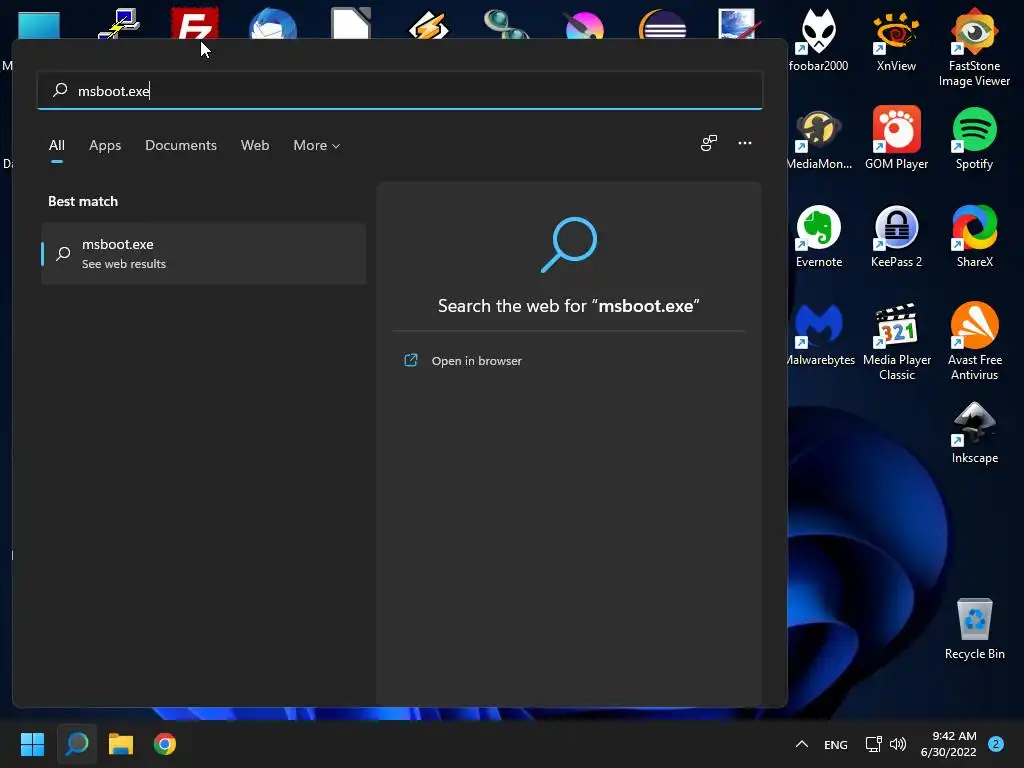Viewport: 1024px width, 768px height.
Task: Click the network icon in the system tray
Action: coord(873,744)
